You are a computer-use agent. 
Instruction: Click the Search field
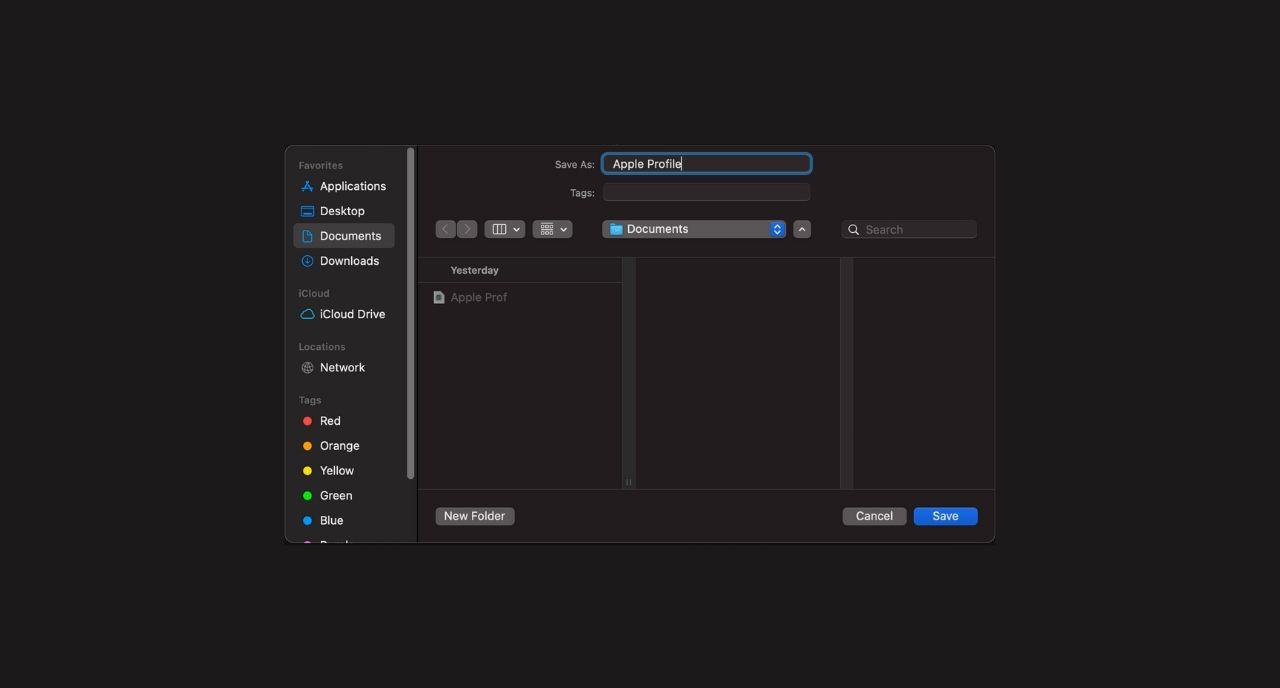pyautogui.click(x=909, y=230)
